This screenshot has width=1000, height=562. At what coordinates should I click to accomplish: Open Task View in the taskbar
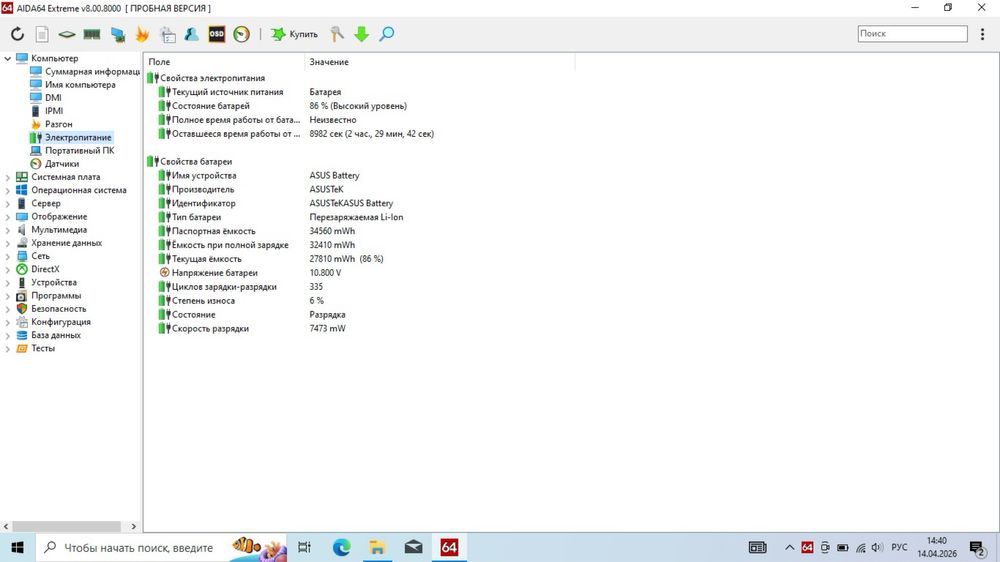(x=304, y=547)
